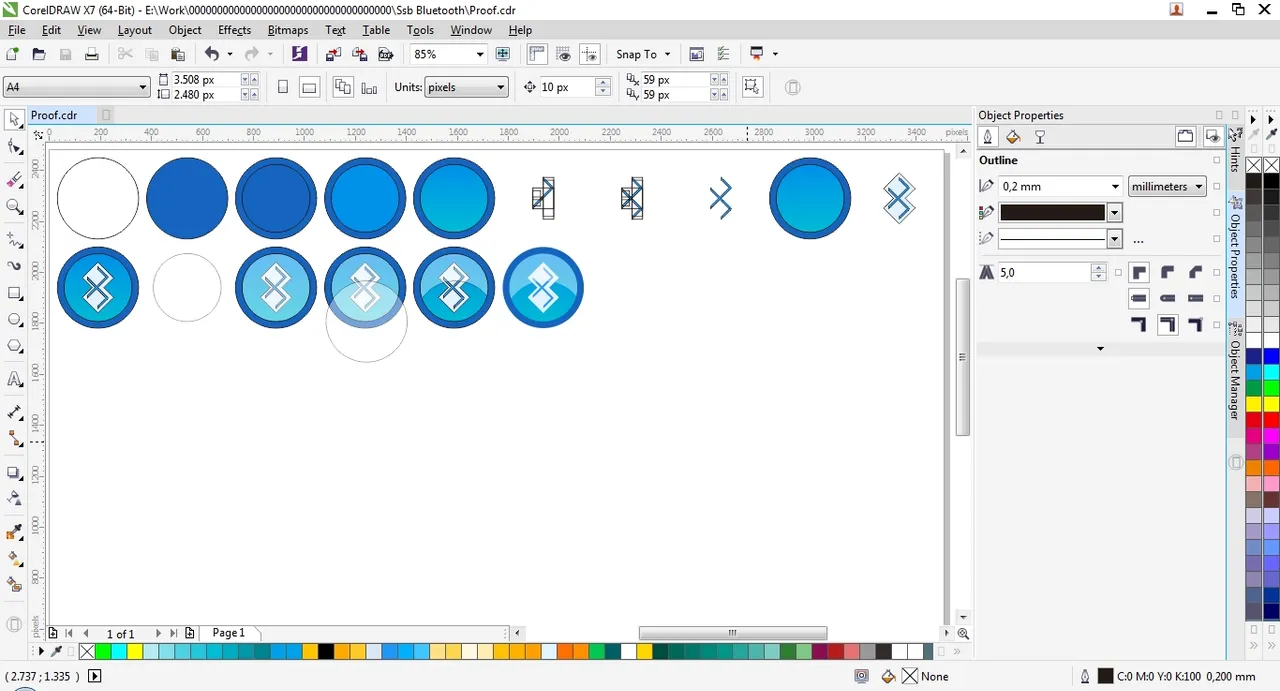The width and height of the screenshot is (1280, 691).
Task: Open the line style dropdown
Action: tap(1114, 239)
